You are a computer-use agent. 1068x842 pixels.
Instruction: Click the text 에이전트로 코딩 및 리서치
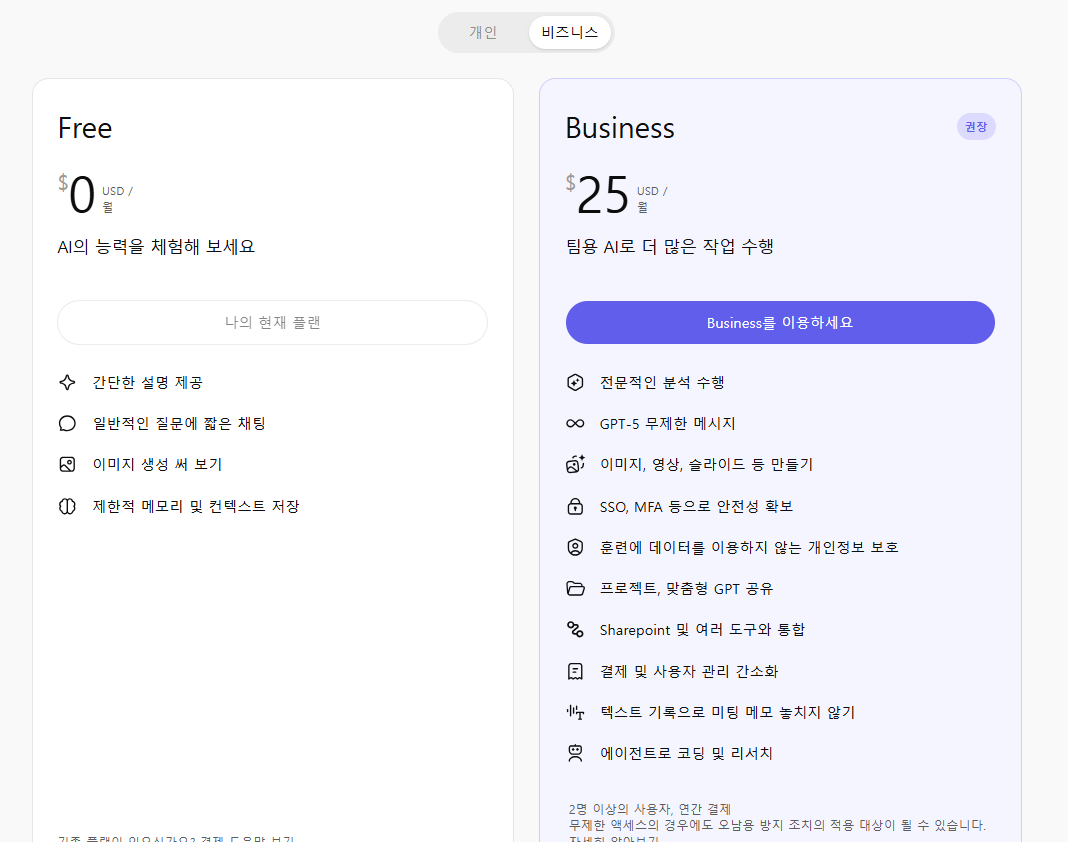click(x=686, y=753)
